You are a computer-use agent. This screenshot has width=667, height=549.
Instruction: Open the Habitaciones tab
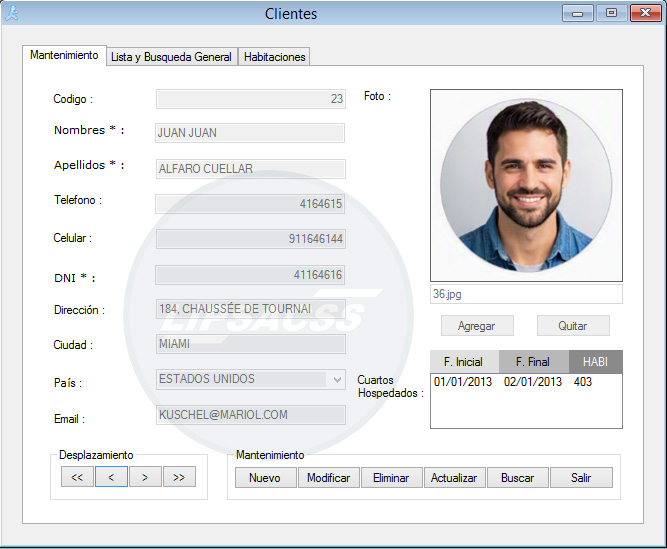click(x=274, y=57)
